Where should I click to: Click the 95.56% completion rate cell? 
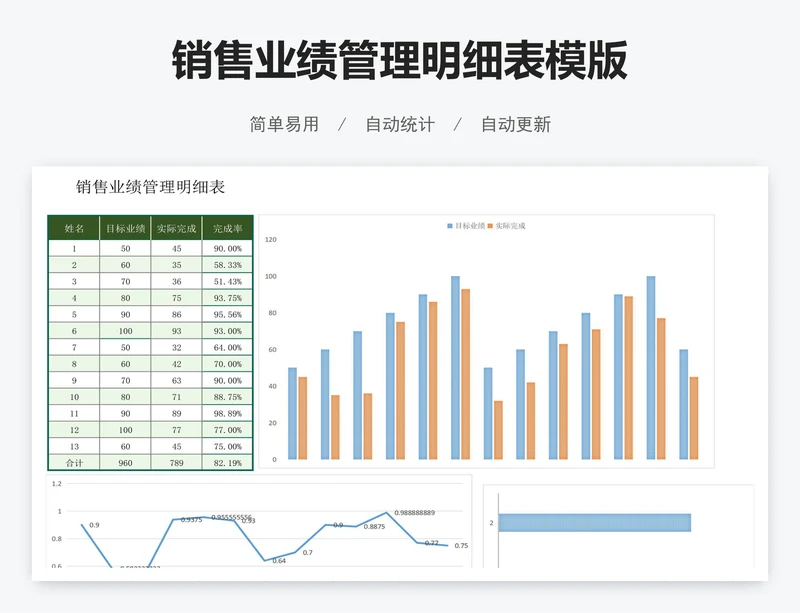click(228, 314)
